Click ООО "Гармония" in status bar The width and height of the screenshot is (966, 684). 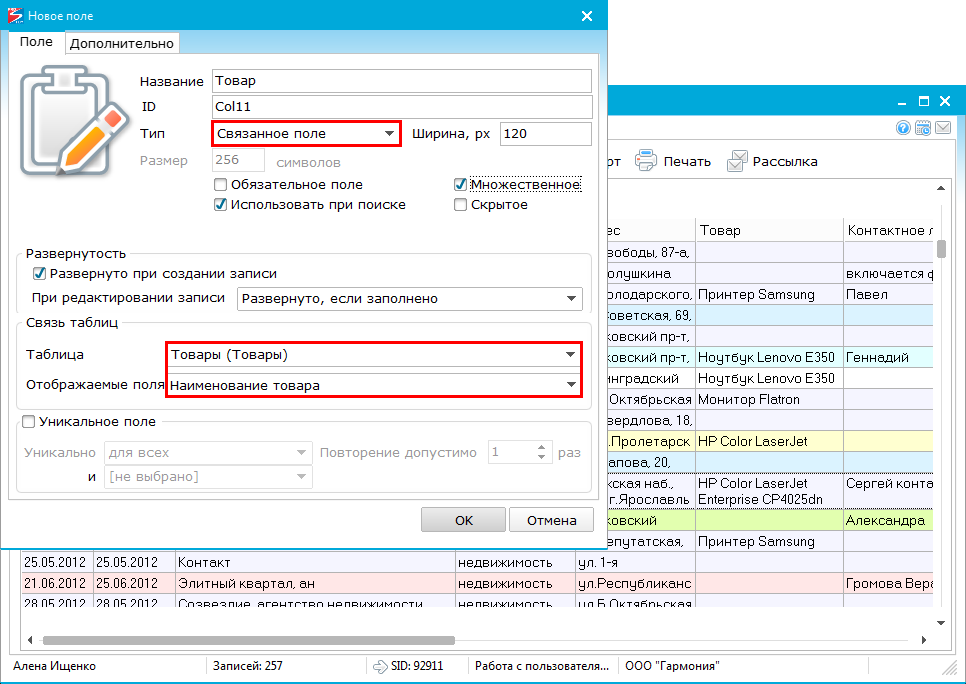click(672, 666)
